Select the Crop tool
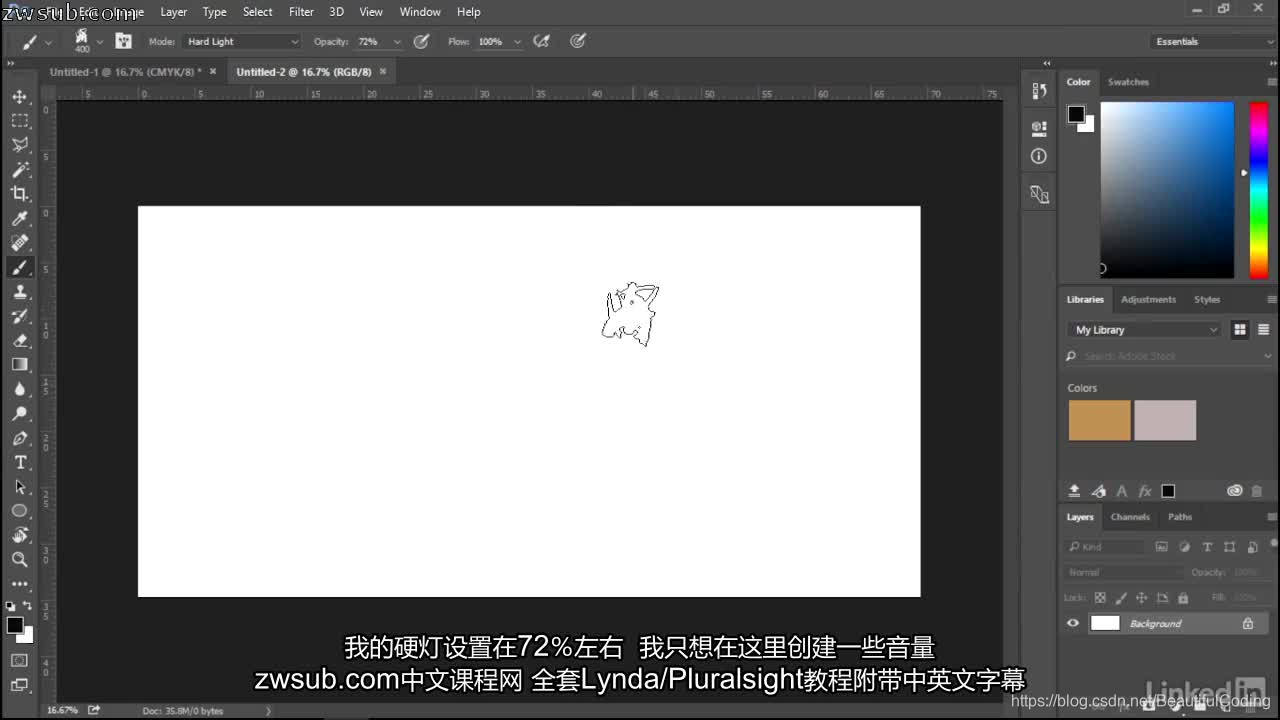Image resolution: width=1280 pixels, height=720 pixels. coord(18,194)
